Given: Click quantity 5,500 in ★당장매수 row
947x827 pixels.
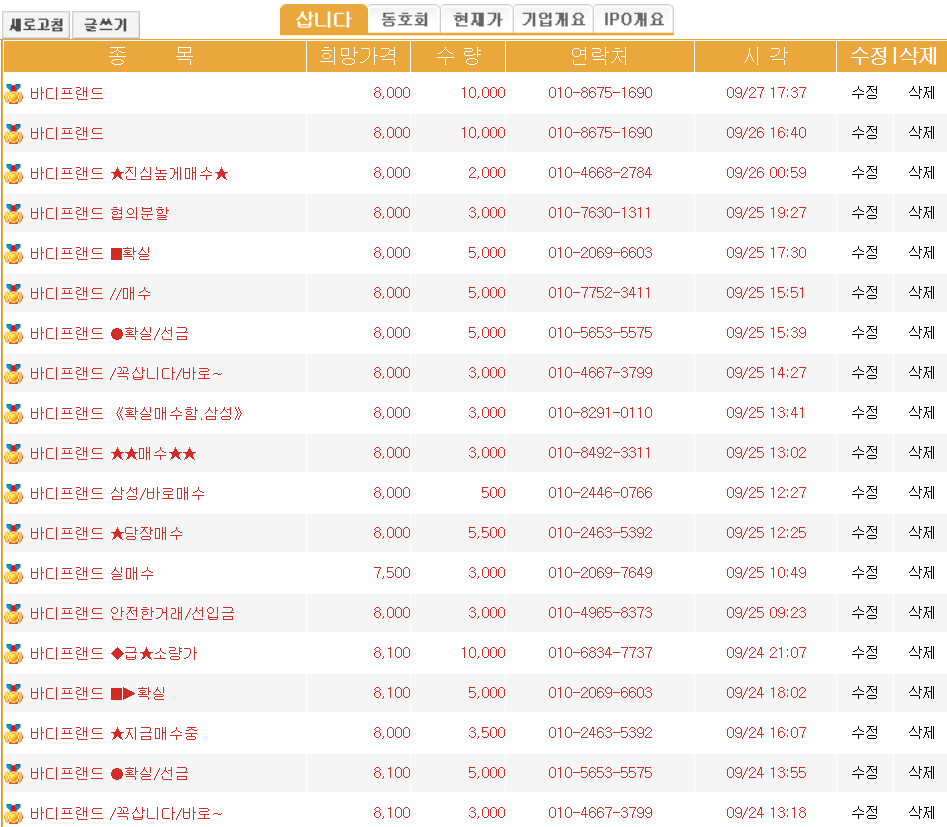Looking at the screenshot, I should point(486,533).
